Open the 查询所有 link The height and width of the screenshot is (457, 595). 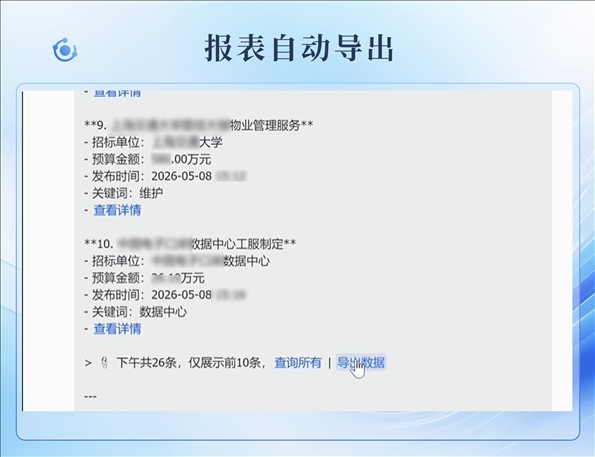(298, 362)
